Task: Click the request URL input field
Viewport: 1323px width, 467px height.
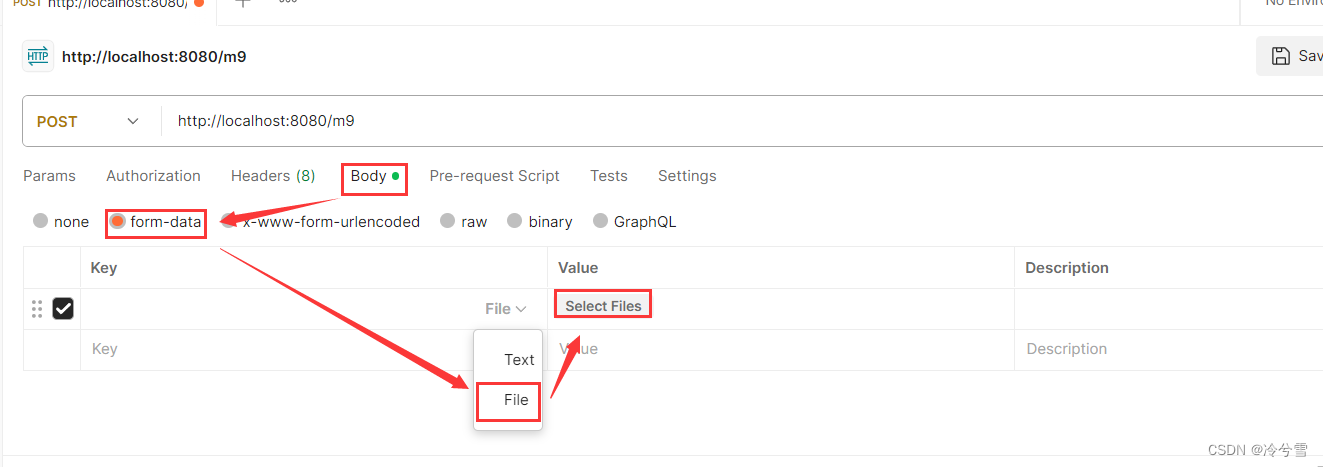Action: click(x=700, y=121)
